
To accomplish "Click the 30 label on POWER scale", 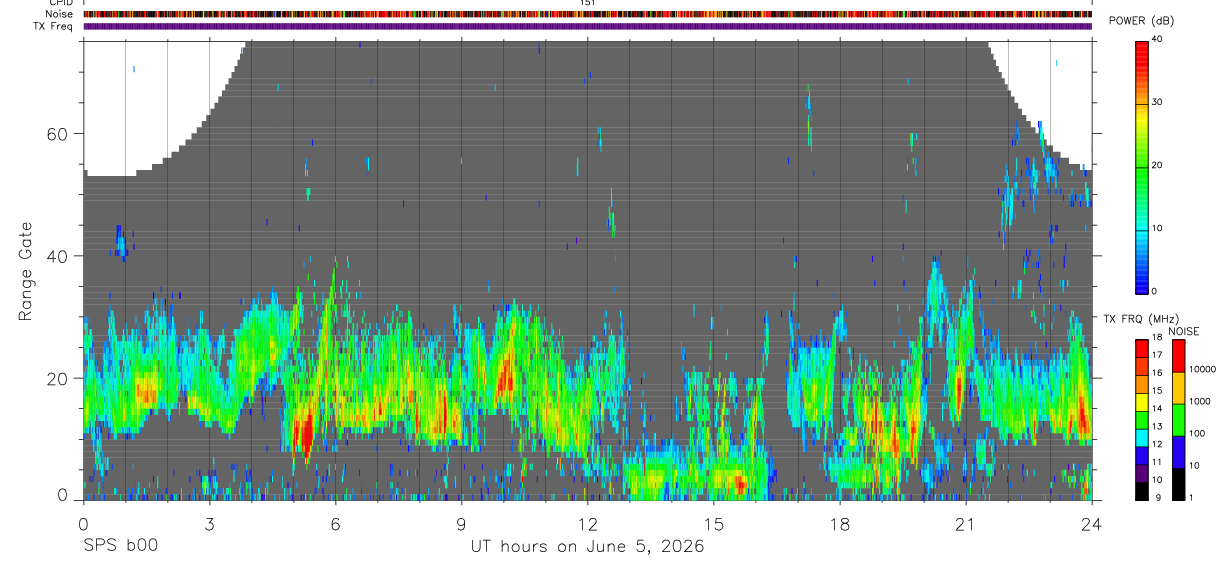I will [1158, 102].
